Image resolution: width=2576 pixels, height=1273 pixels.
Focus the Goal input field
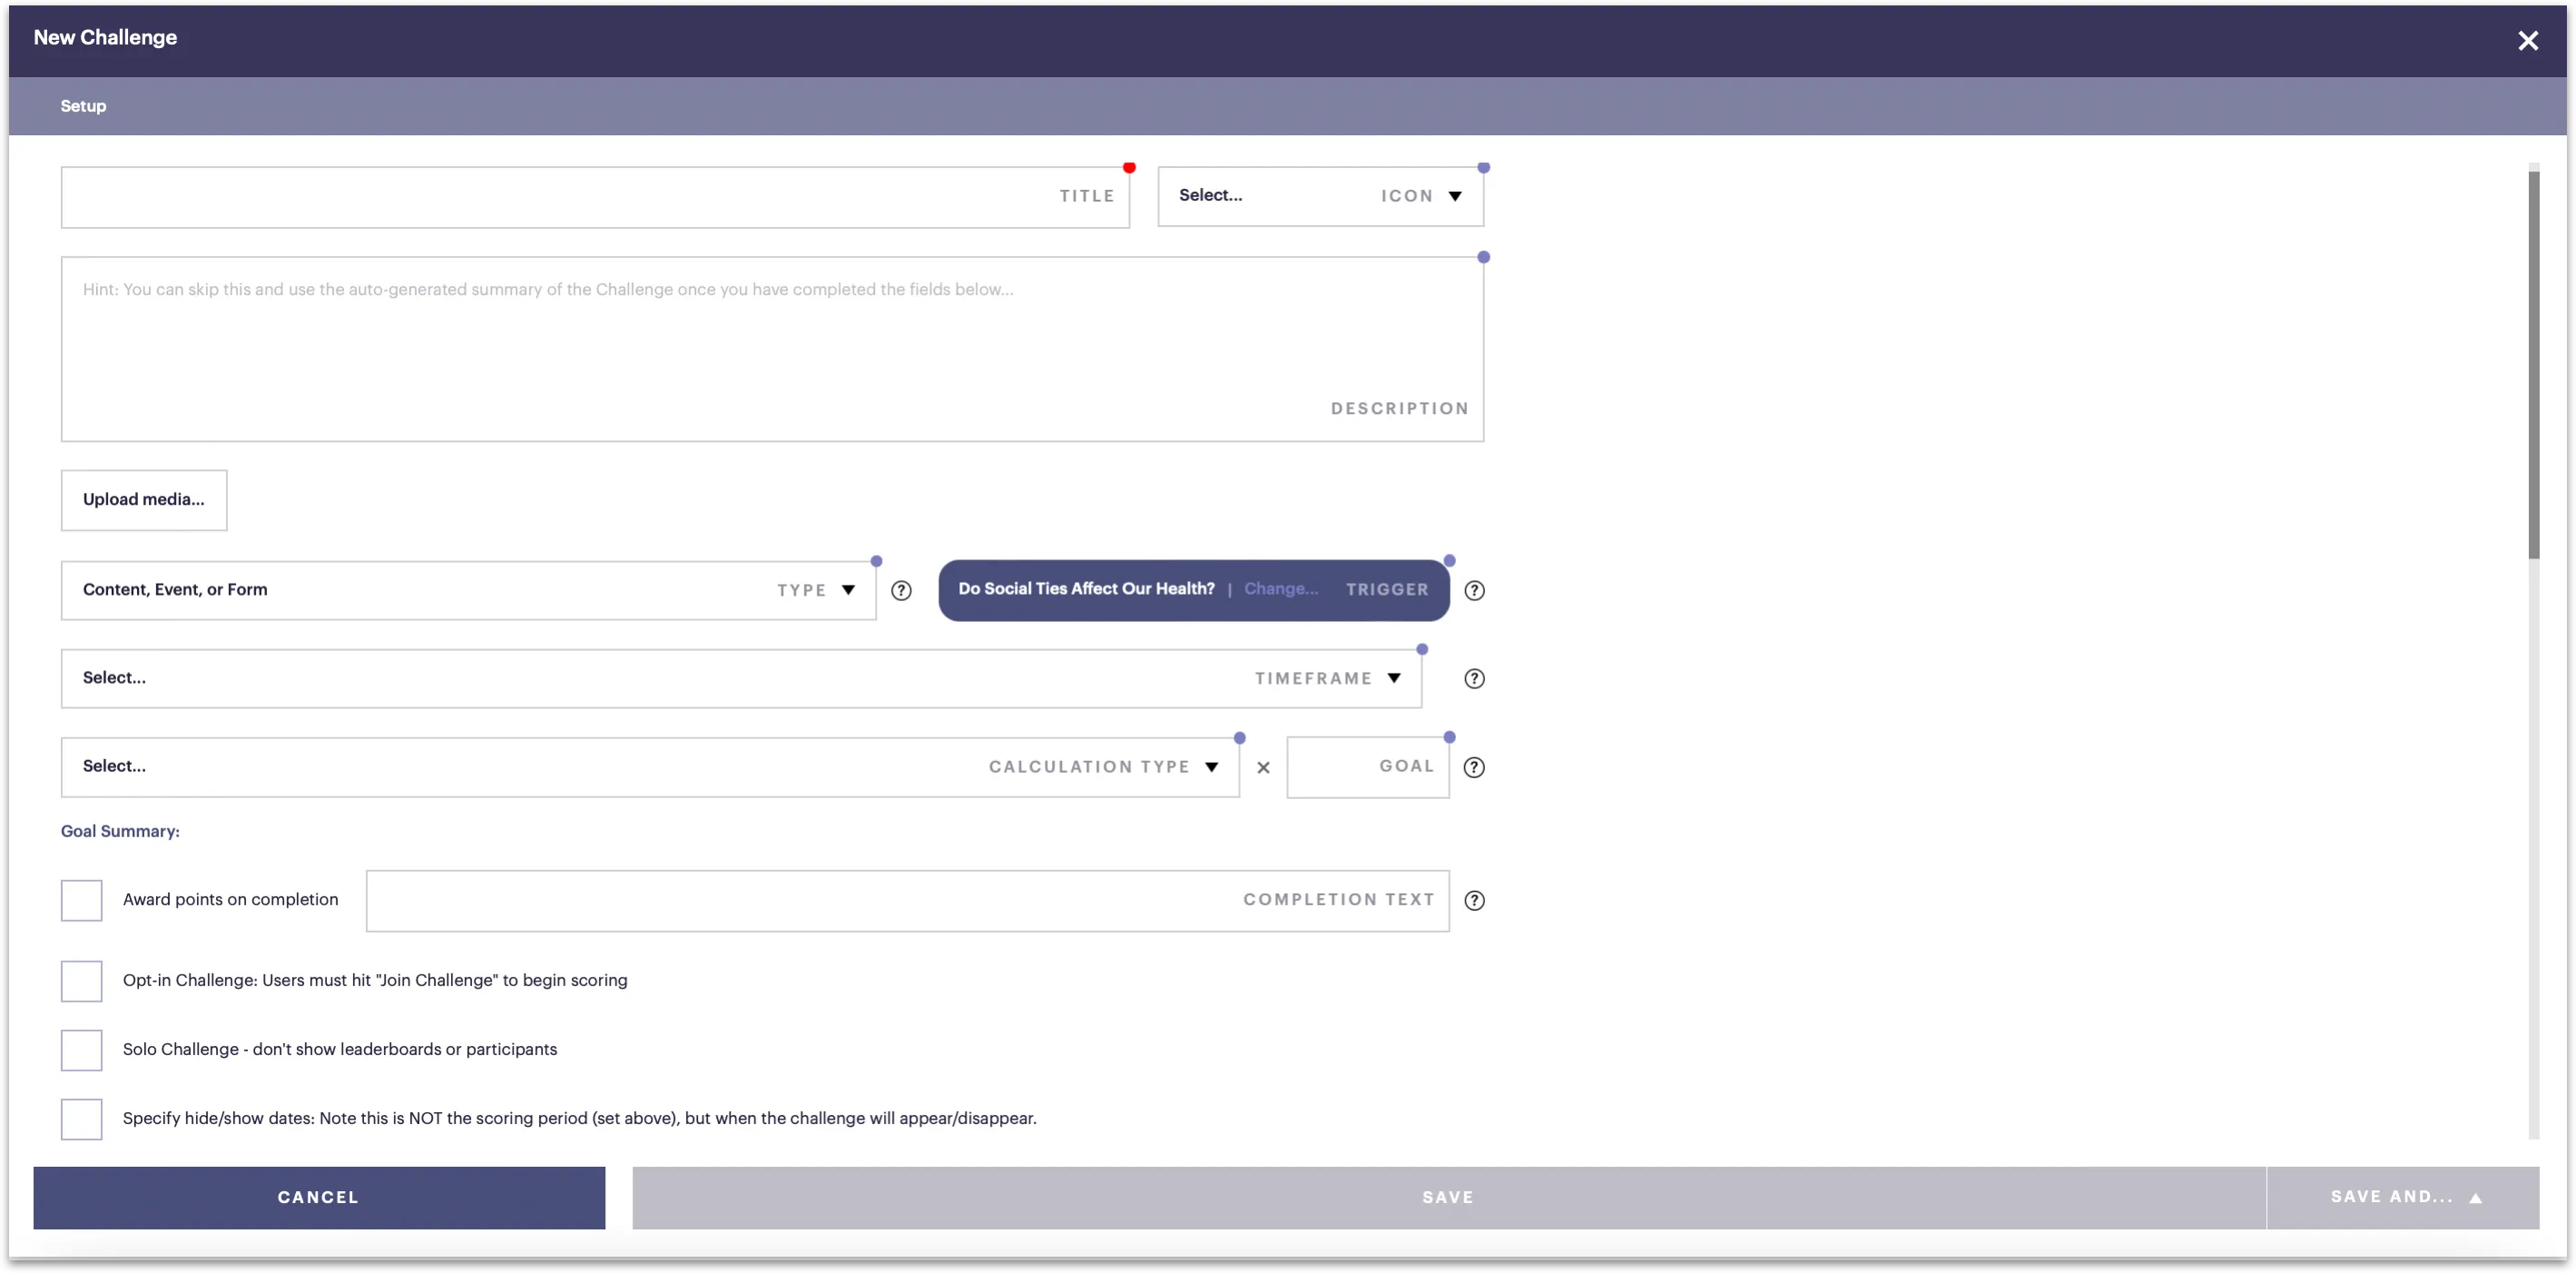click(1368, 767)
